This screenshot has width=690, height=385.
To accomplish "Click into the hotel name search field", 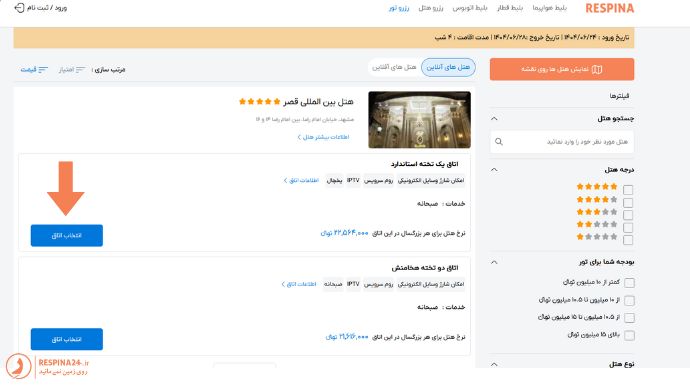I will [x=562, y=142].
